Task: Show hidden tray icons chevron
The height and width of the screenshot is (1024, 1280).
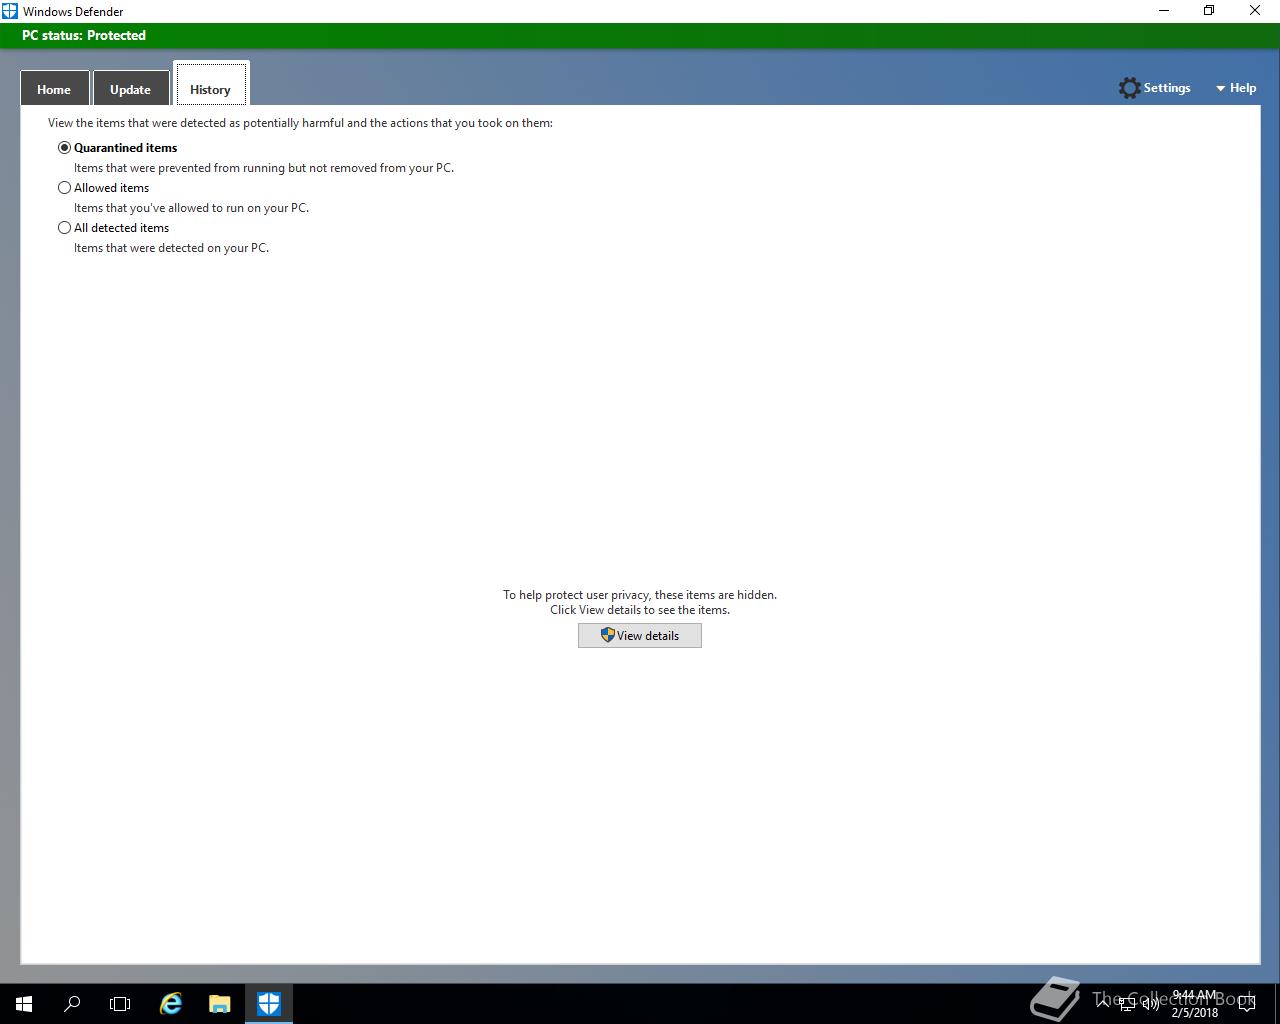Action: pyautogui.click(x=1105, y=1004)
